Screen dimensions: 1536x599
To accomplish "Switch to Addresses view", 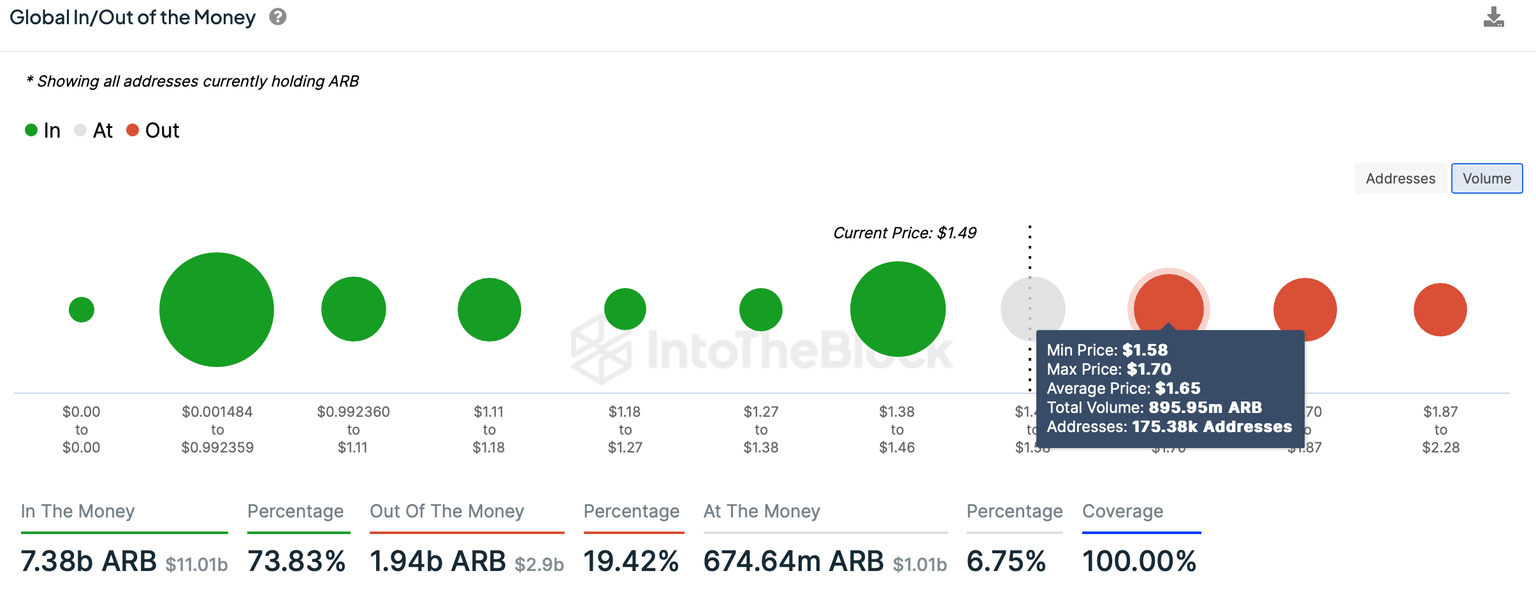I will (1400, 178).
